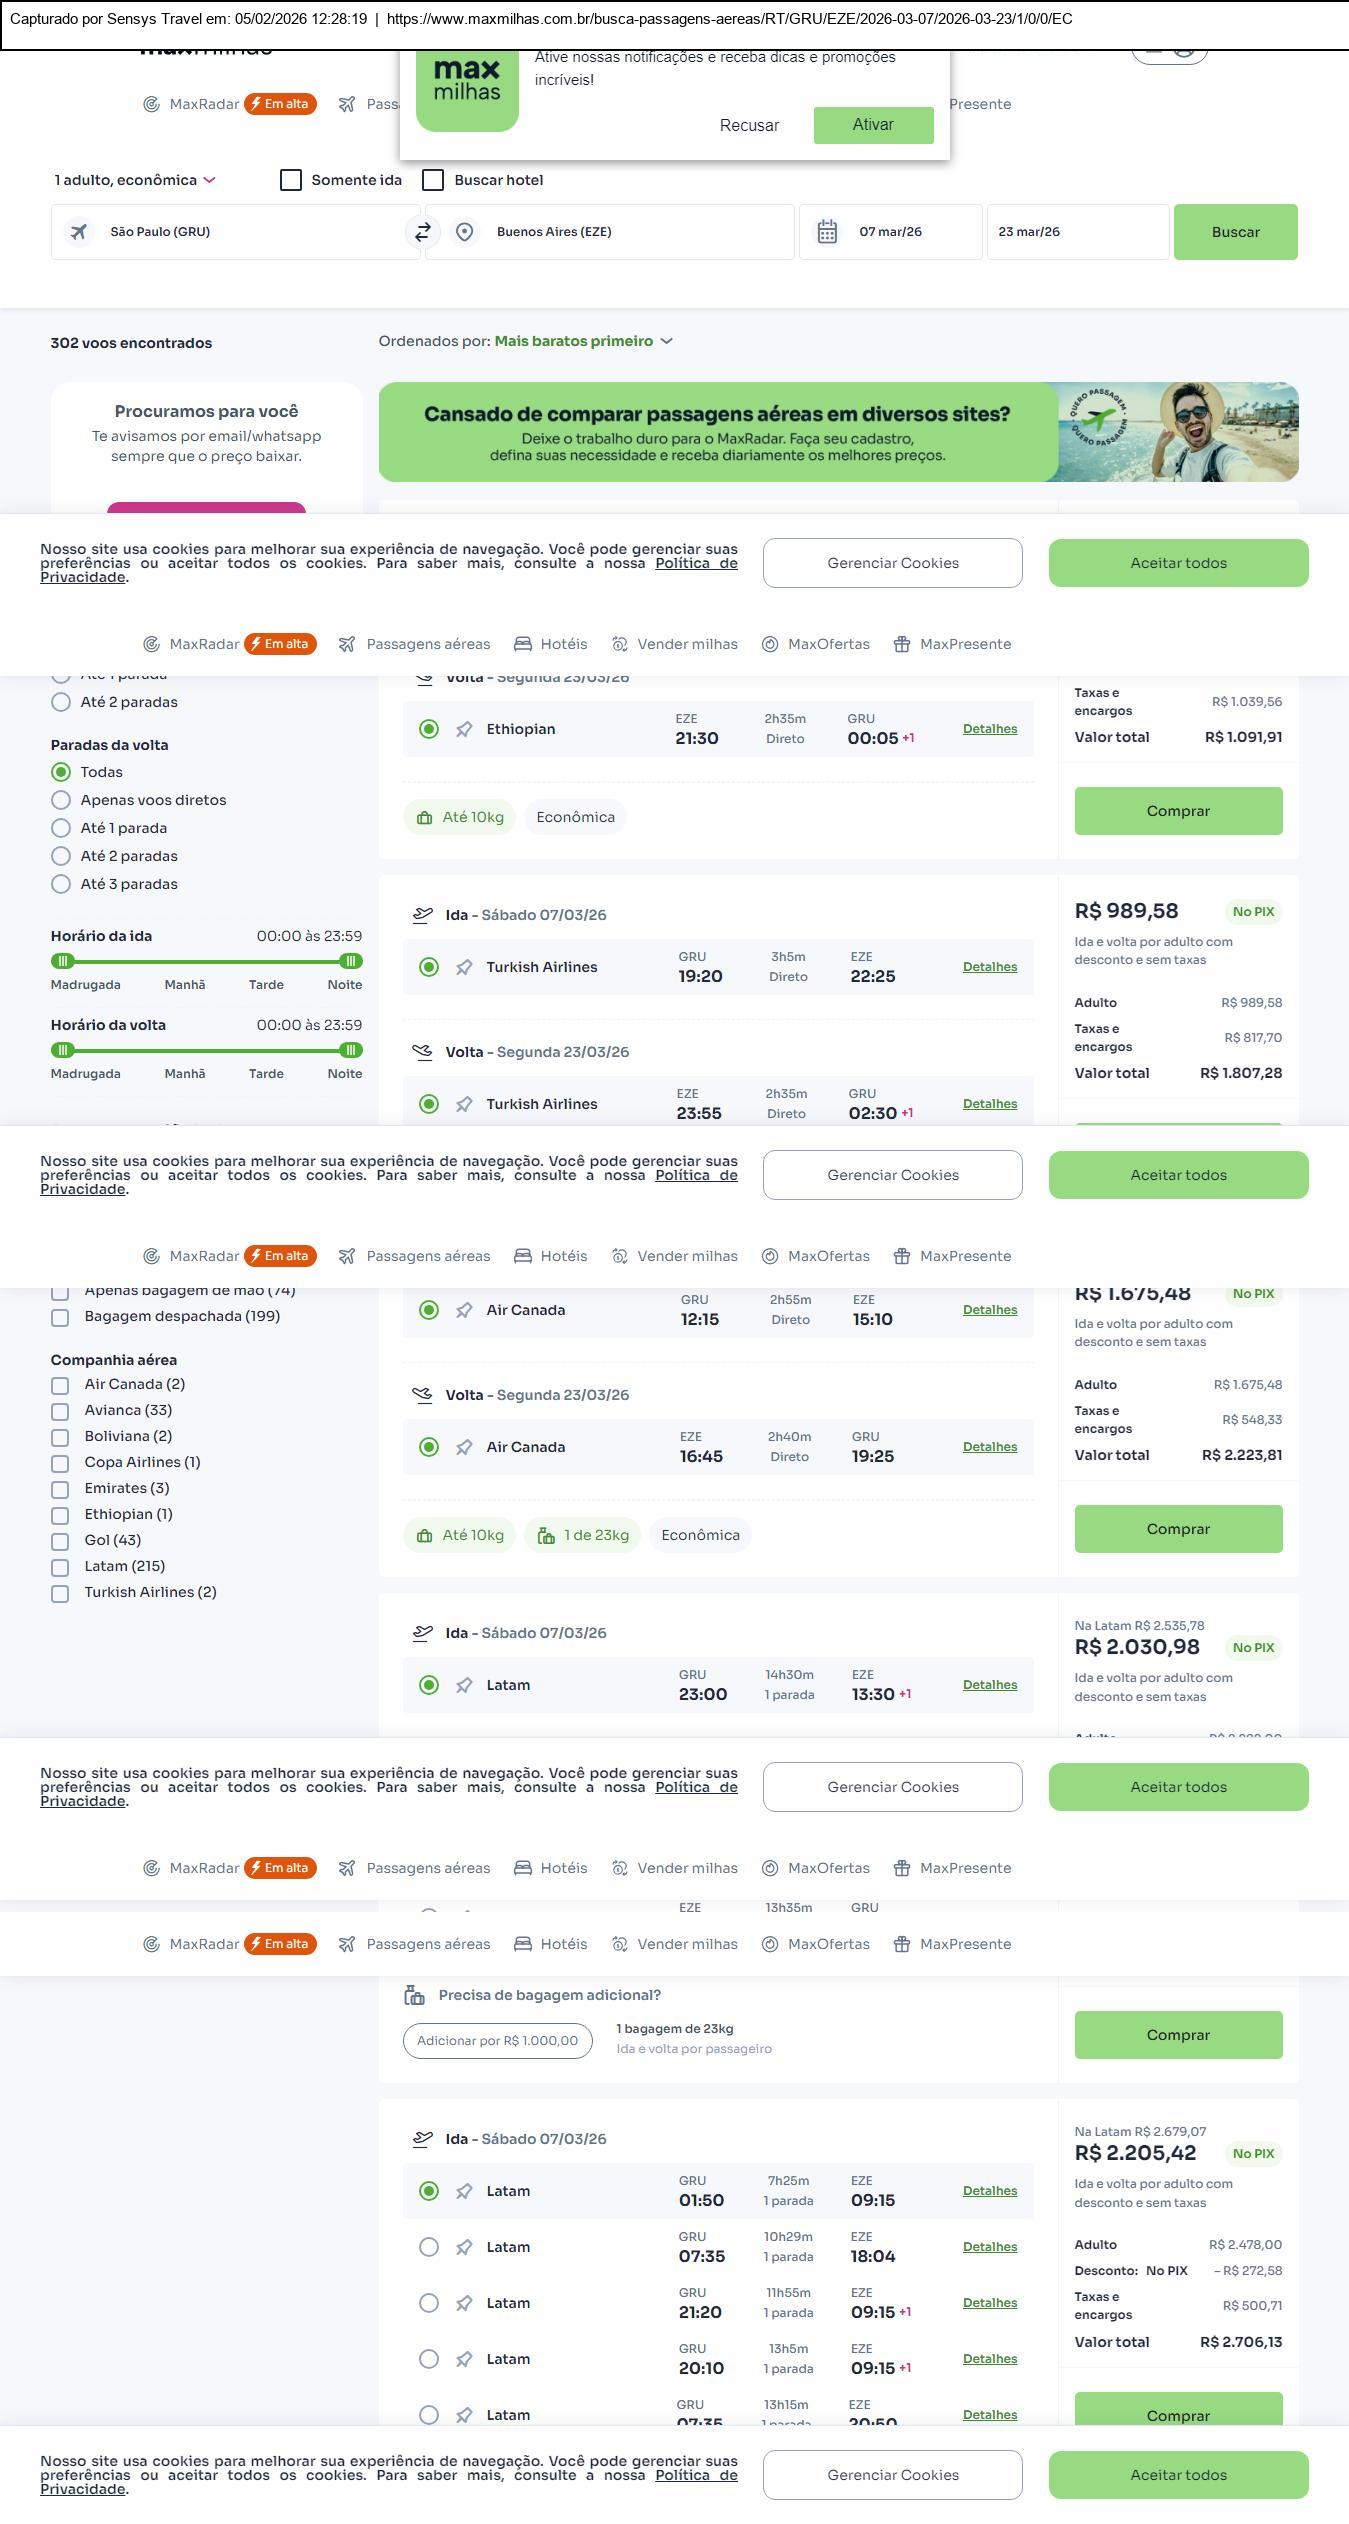Click the airplane icon in the origin field
Image resolution: width=1349 pixels, height=2524 pixels.
coord(78,232)
